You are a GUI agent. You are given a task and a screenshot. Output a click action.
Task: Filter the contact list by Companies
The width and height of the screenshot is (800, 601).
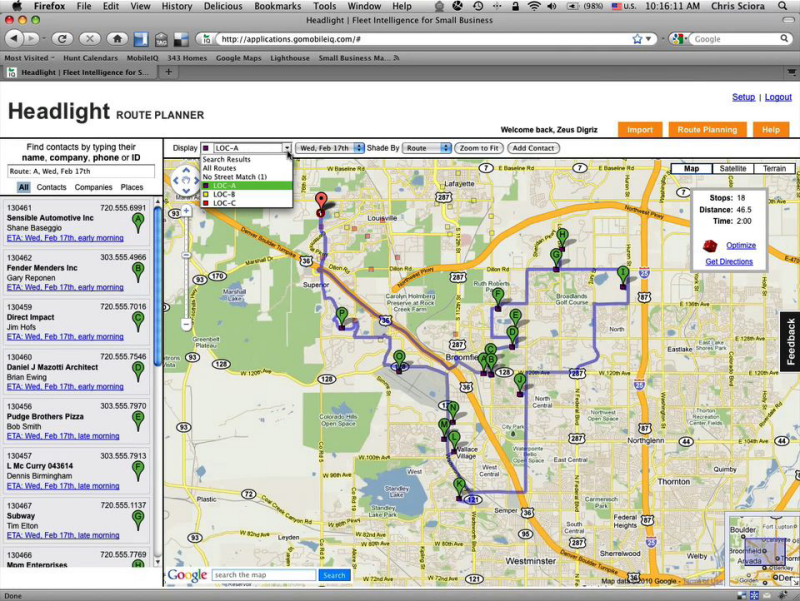coord(93,187)
